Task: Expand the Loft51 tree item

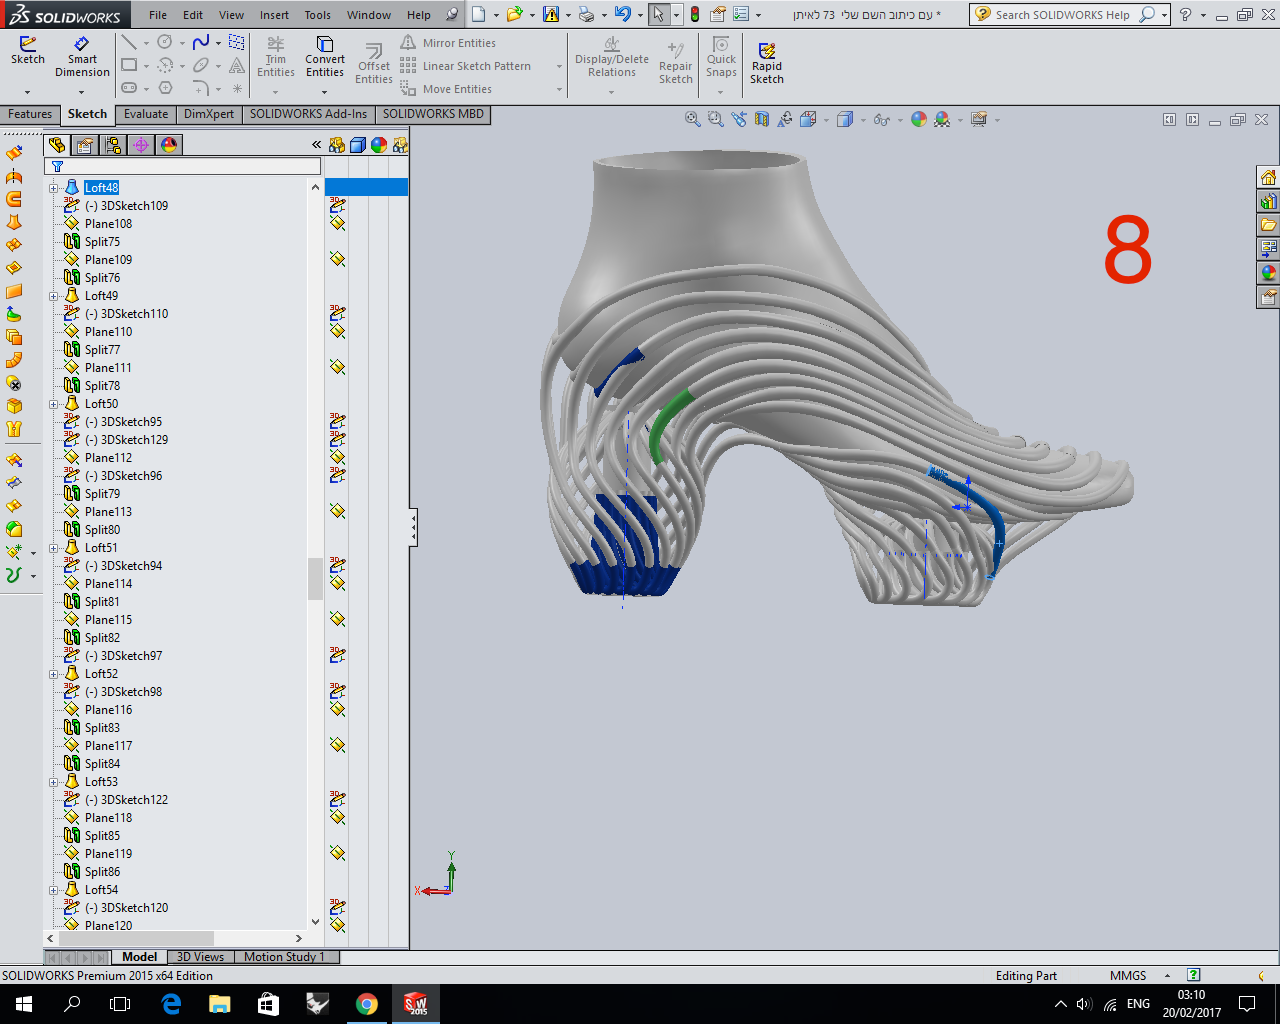Action: click(55, 547)
